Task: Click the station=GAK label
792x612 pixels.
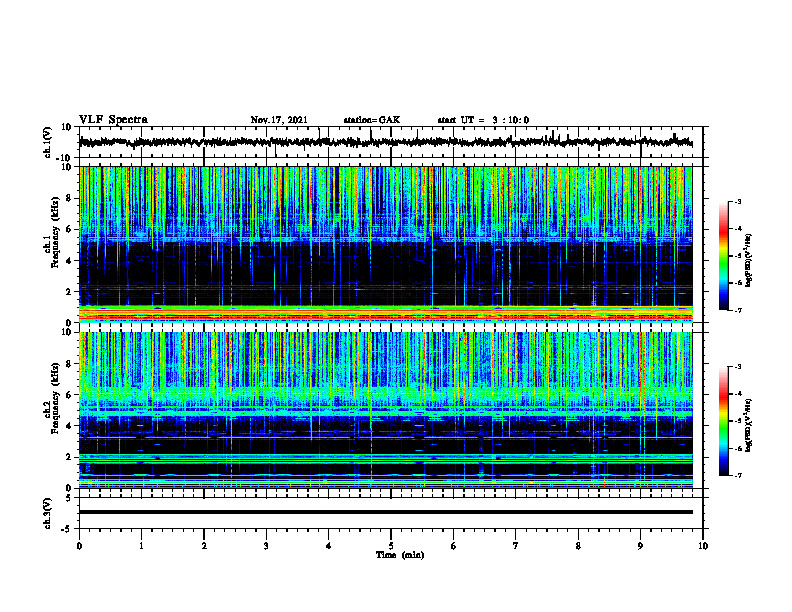Action: coord(372,120)
